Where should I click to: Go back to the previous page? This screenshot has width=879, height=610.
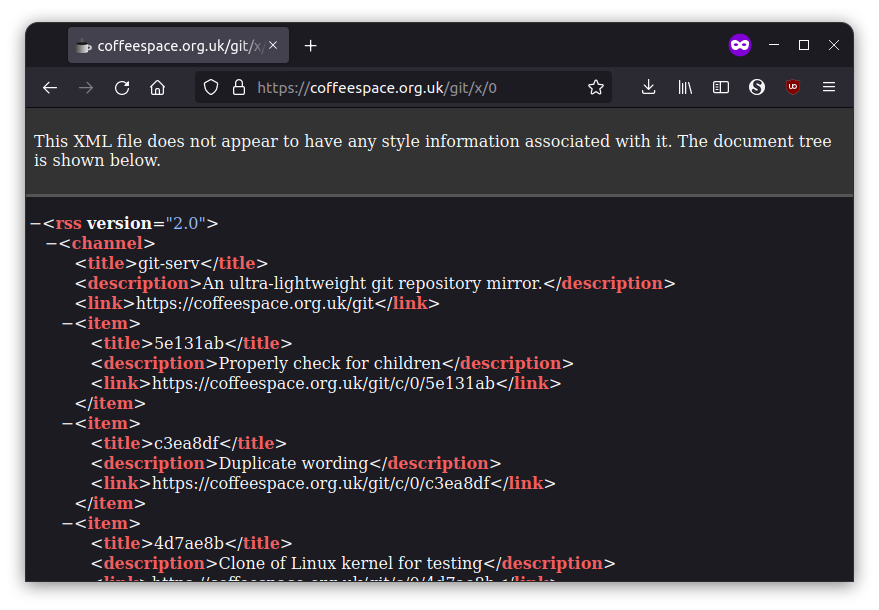(50, 87)
